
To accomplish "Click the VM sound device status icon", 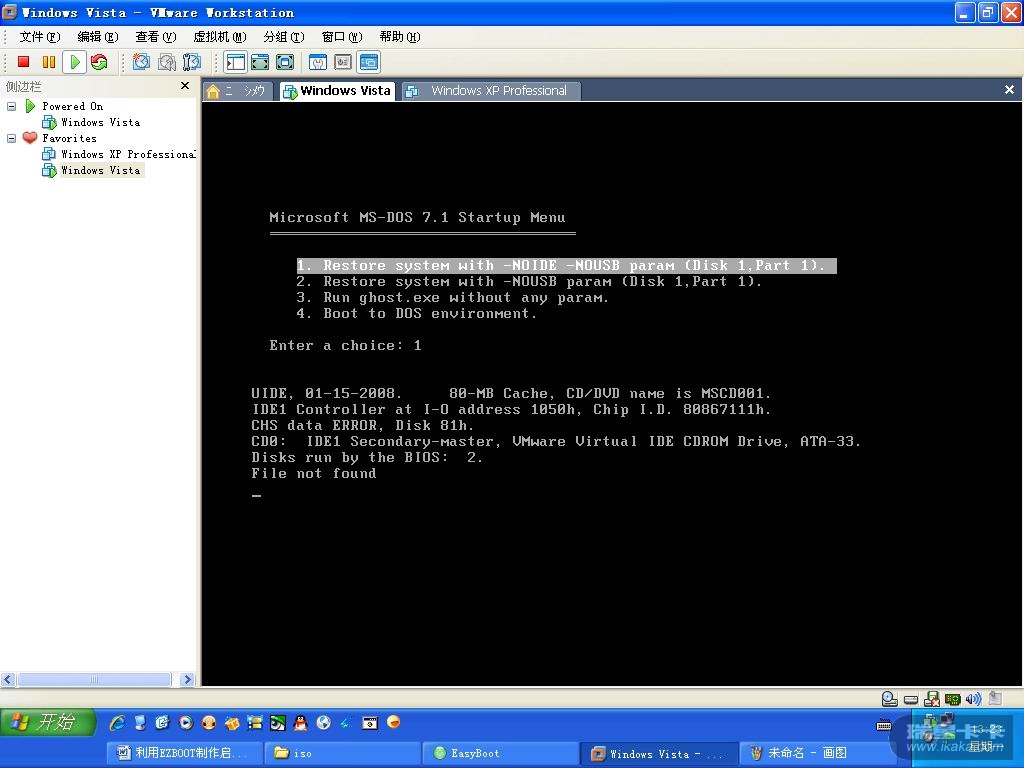I will click(x=973, y=699).
